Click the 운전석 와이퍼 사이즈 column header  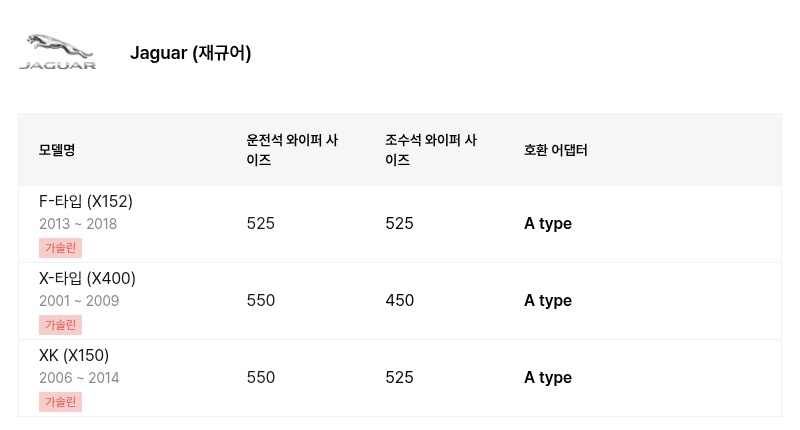click(292, 150)
